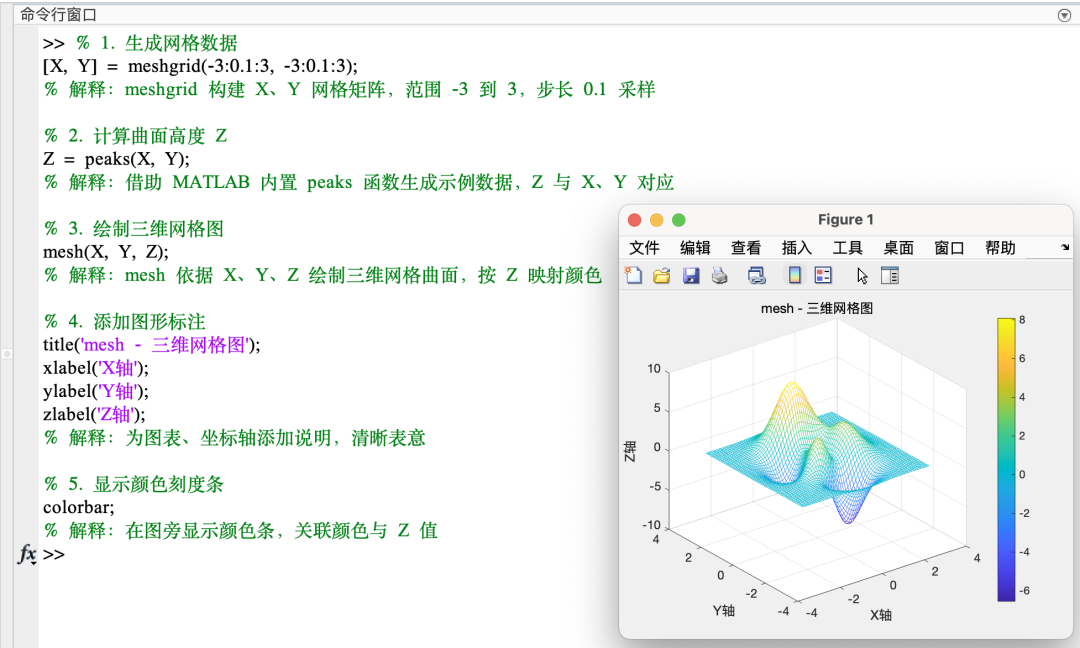This screenshot has height=648, width=1080.
Task: Click the comment about meshgrid 构建 X、Y 网格矩阵
Action: point(350,90)
